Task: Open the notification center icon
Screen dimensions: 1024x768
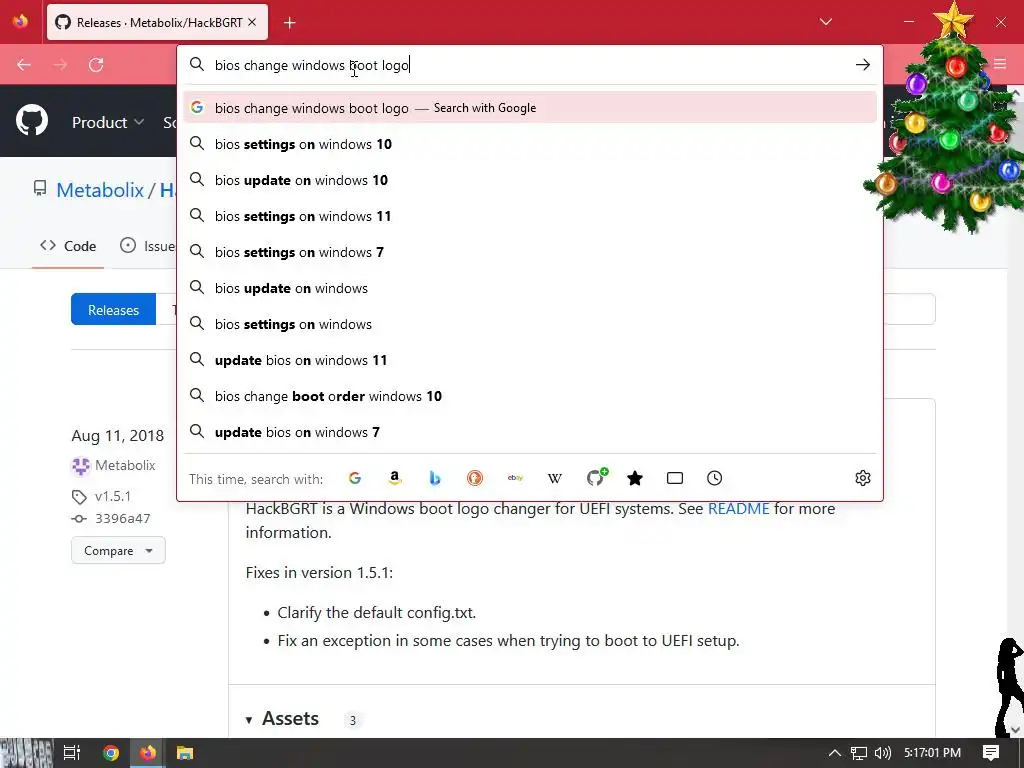Action: point(991,753)
